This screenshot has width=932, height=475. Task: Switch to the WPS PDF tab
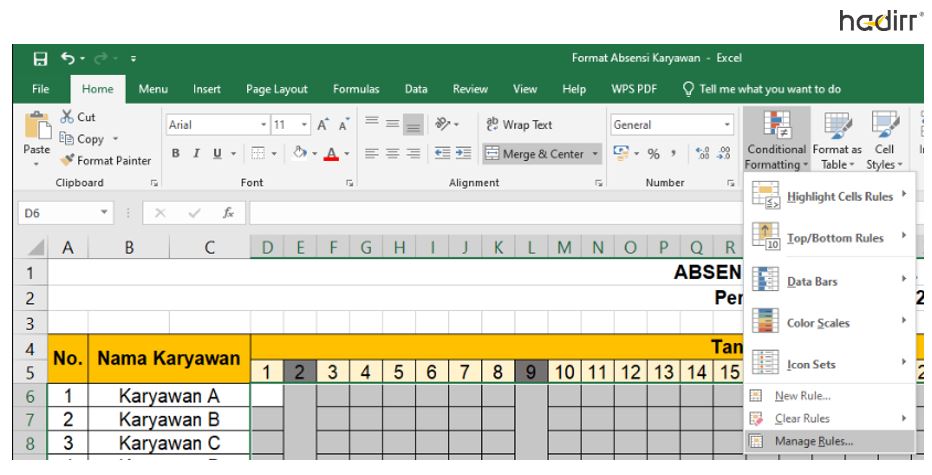(x=634, y=89)
